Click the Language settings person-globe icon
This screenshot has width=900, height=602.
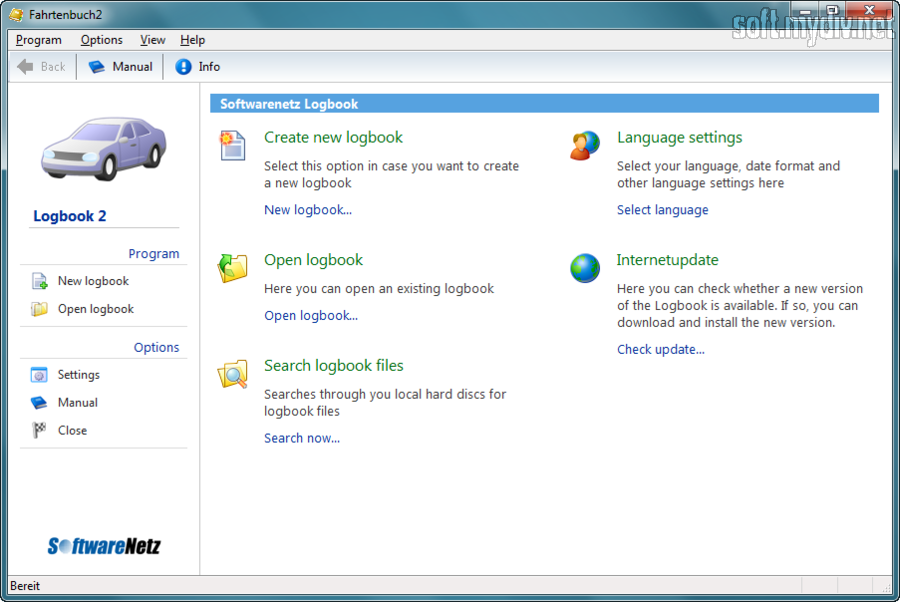585,145
